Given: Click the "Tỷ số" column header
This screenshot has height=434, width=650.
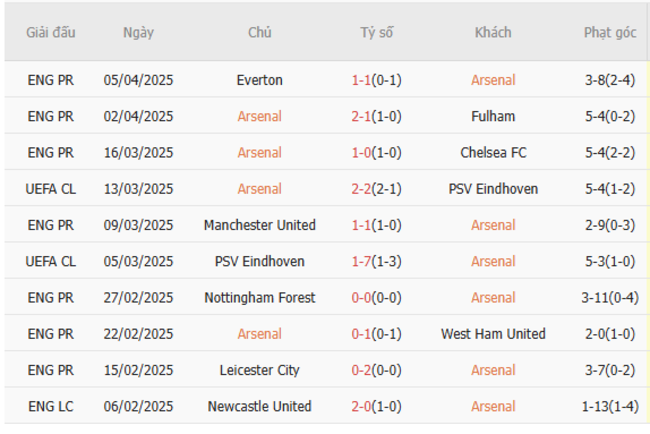Looking at the screenshot, I should 377,32.
